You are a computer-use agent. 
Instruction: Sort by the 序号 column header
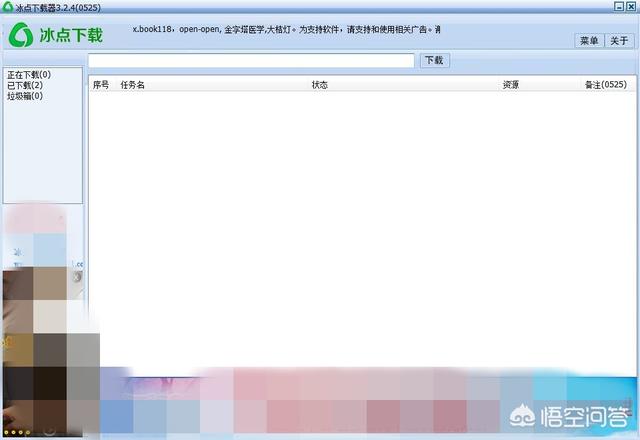(x=101, y=85)
